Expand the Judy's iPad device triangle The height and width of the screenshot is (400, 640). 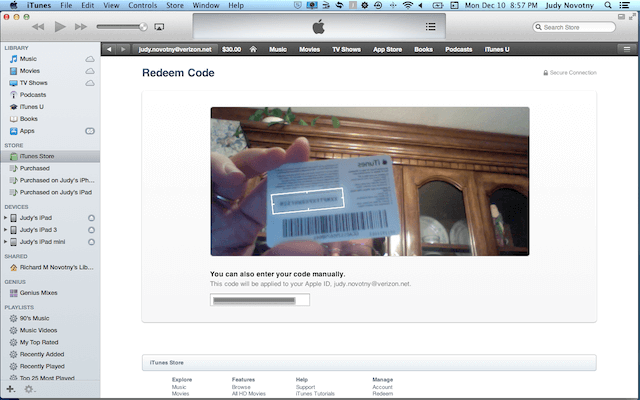(x=5, y=218)
